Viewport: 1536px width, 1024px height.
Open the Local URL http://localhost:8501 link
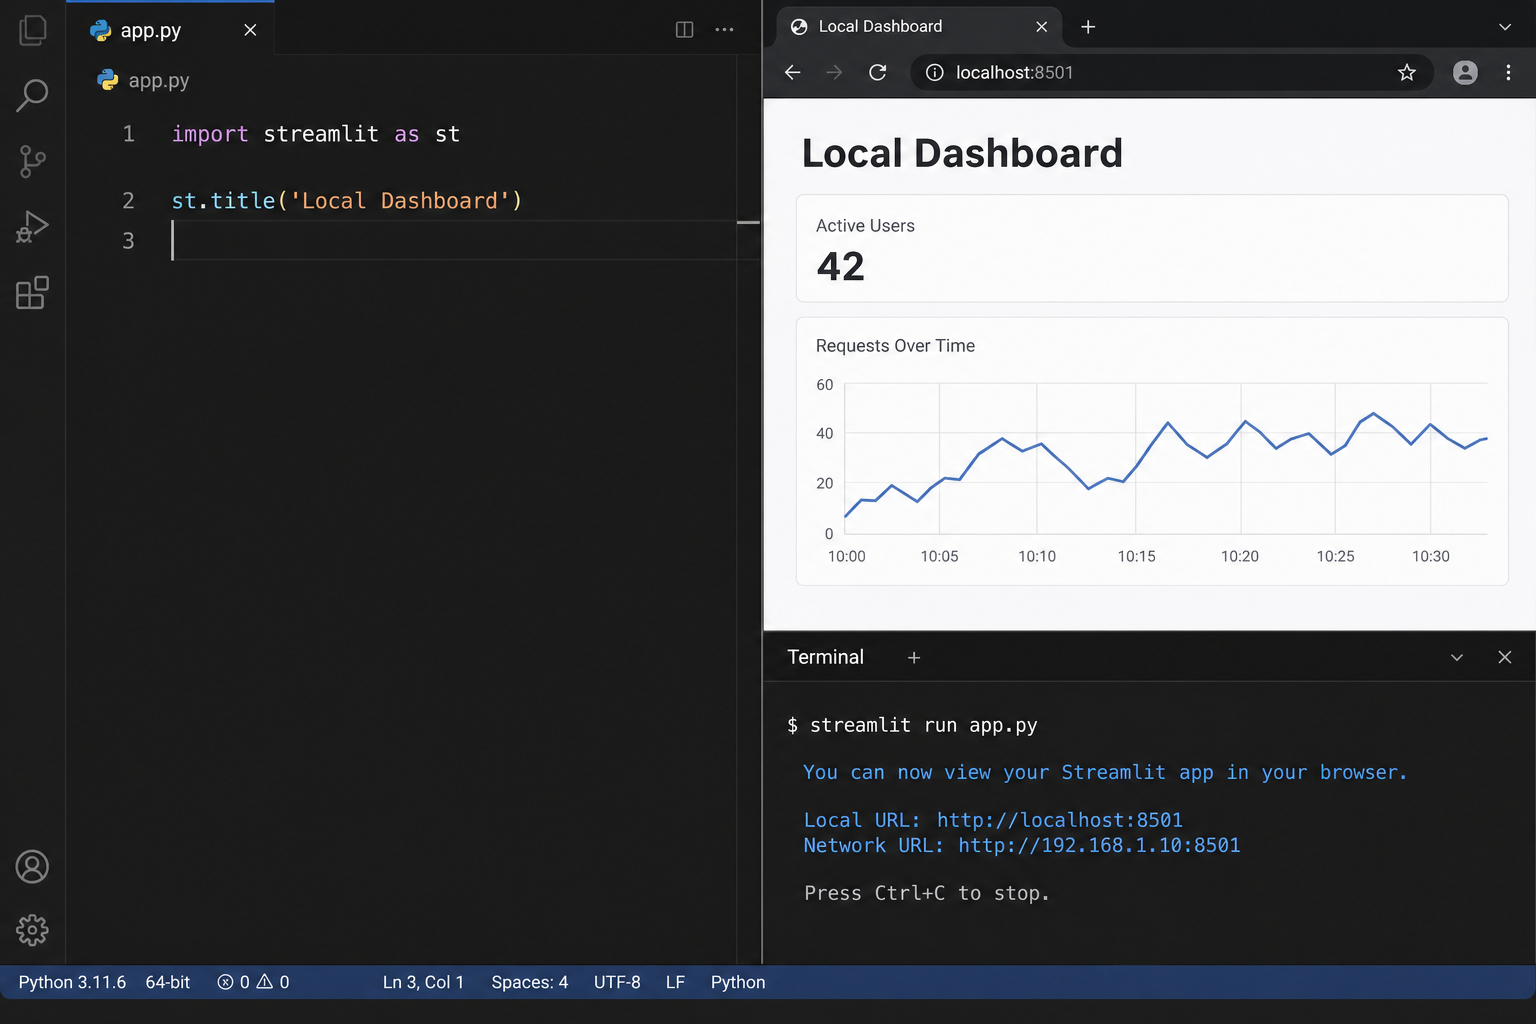tap(1060, 820)
